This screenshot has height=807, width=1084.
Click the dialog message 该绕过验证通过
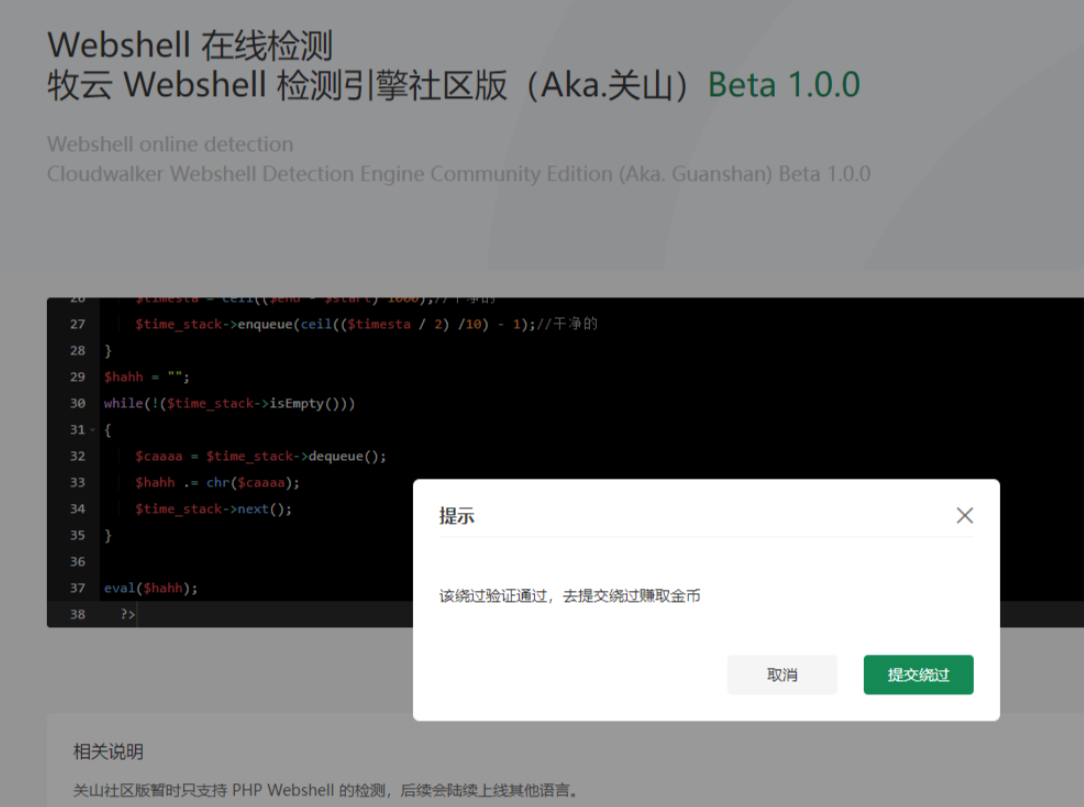(x=570, y=596)
